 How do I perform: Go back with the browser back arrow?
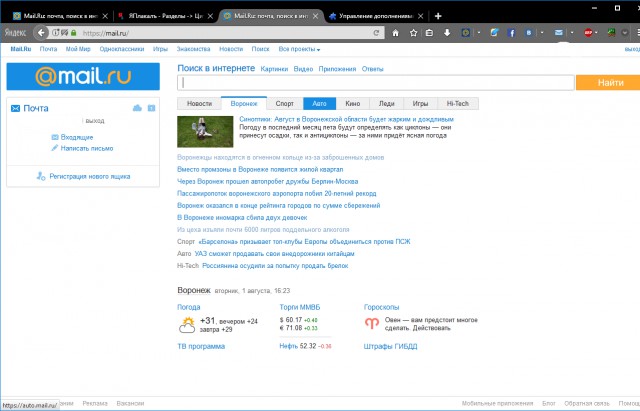(41, 33)
